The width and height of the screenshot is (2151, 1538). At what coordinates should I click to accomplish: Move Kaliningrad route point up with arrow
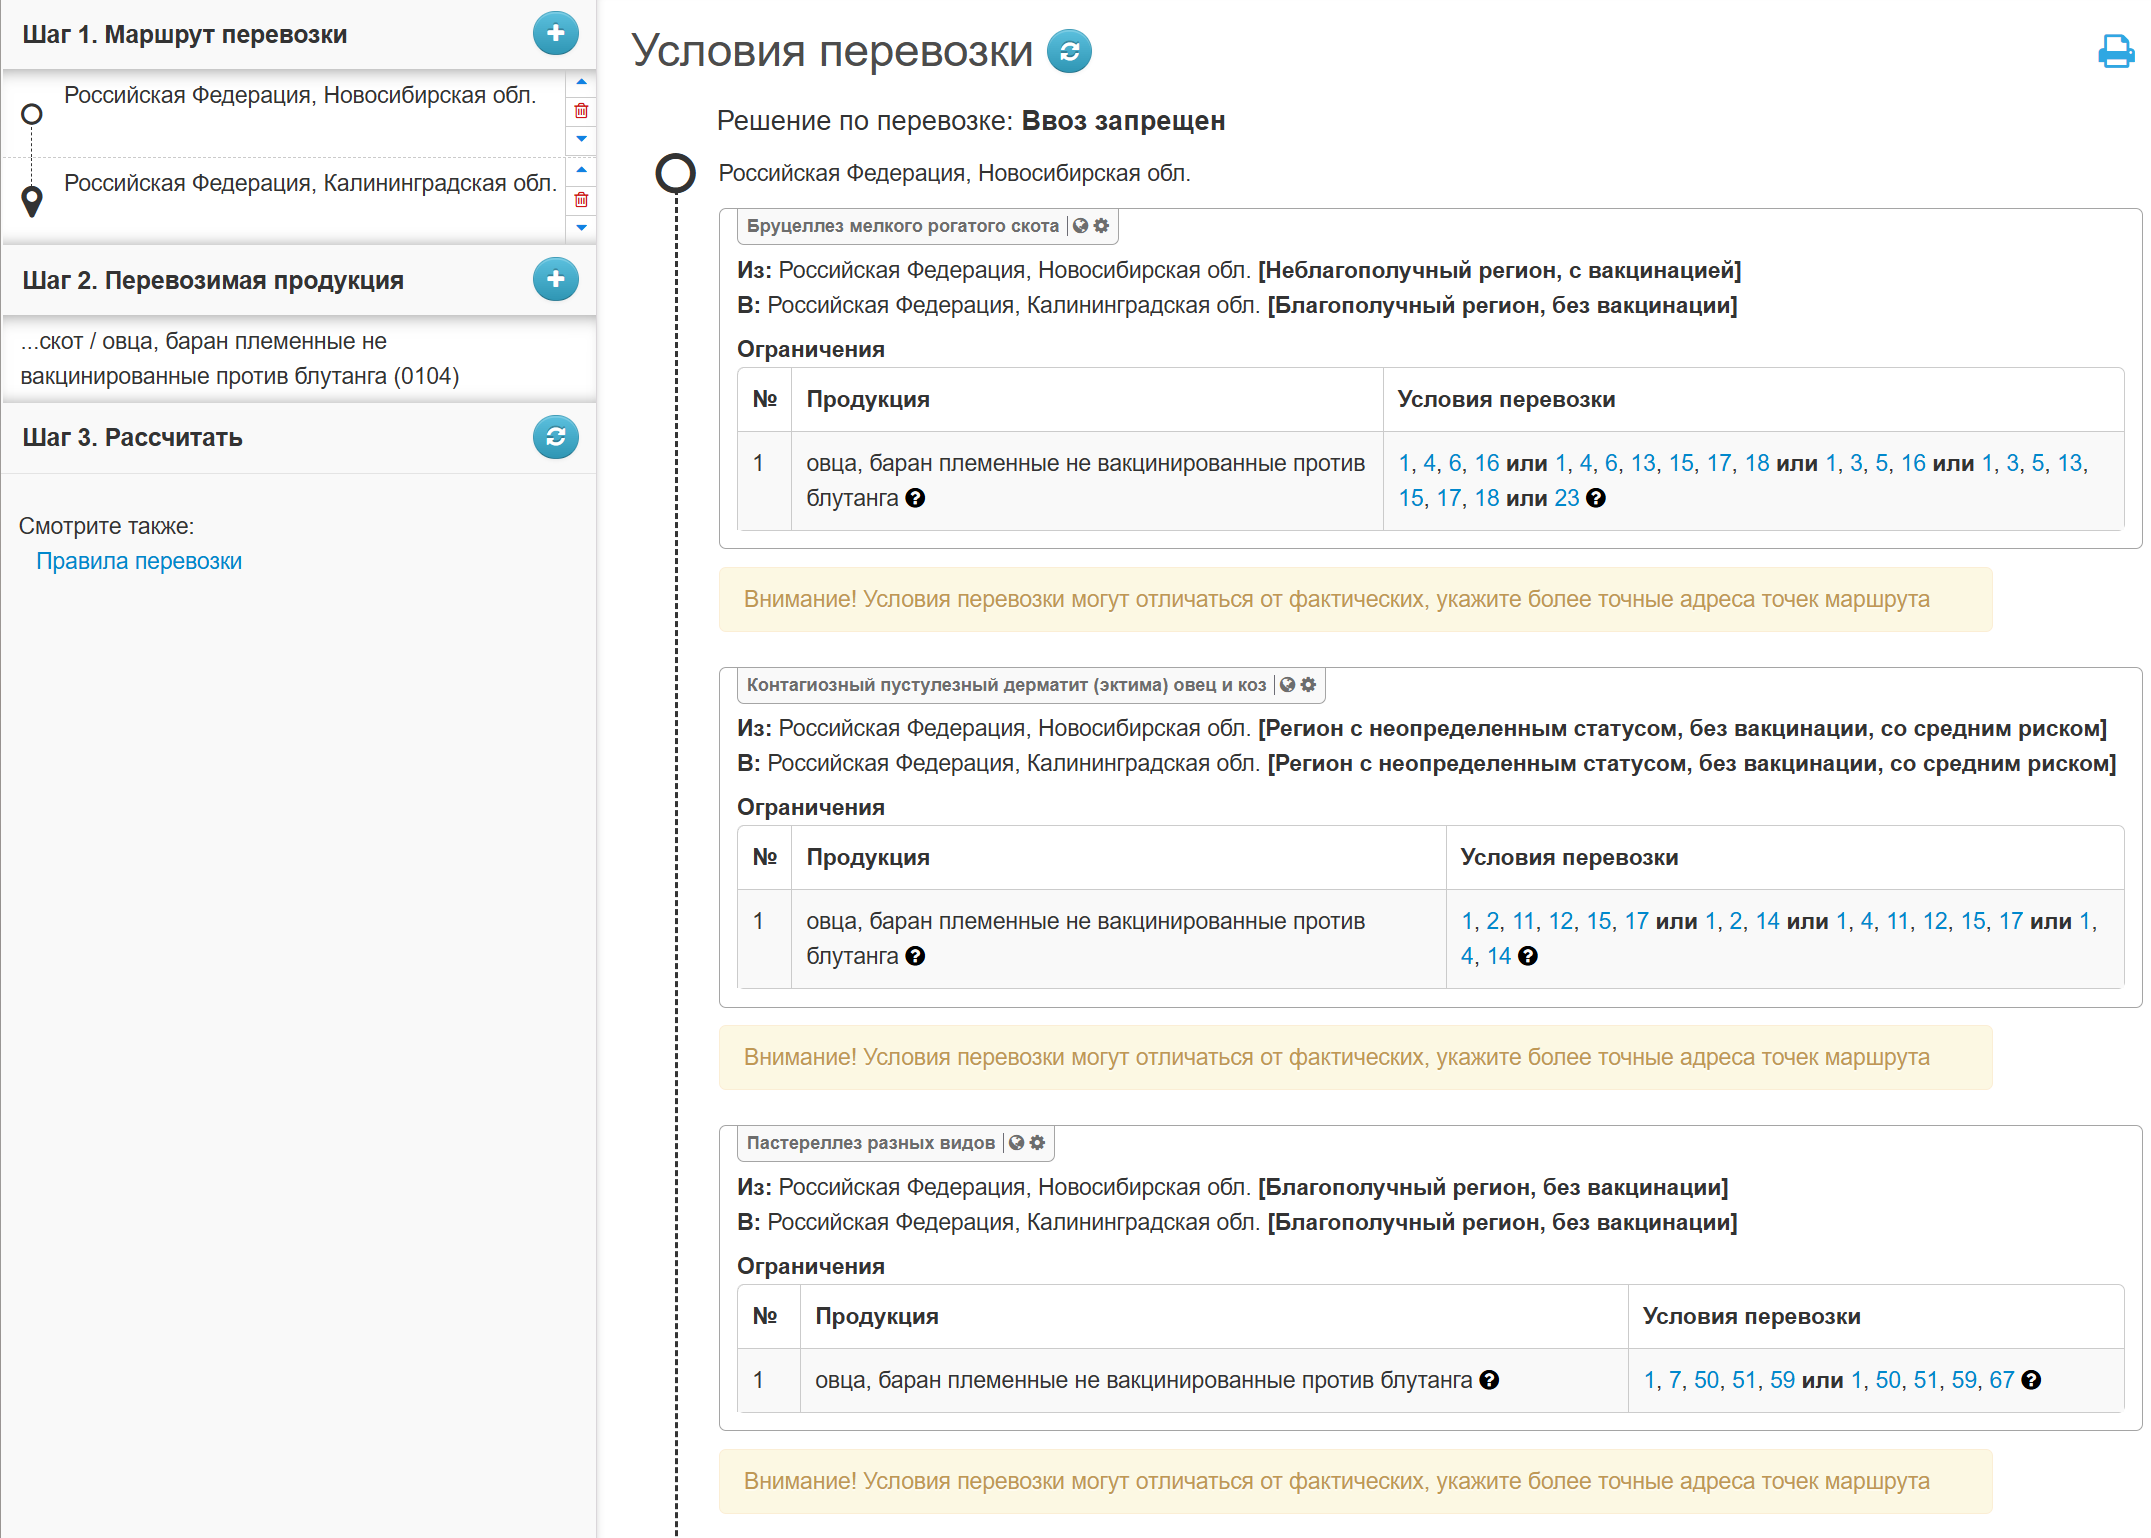point(581,170)
